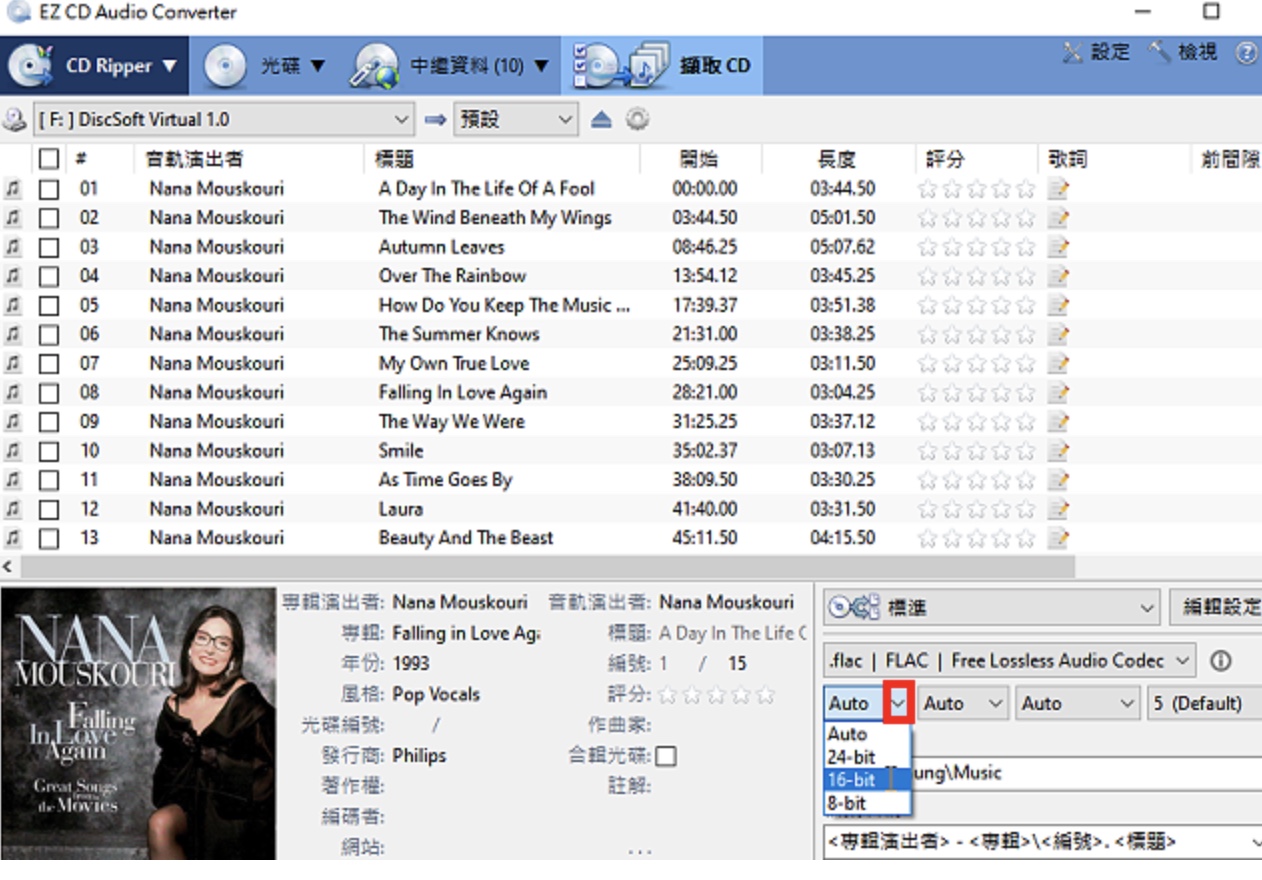Viewport: 1262px width, 880px height.
Task: Choose 24-bit from the bit depth list
Action: (868, 757)
